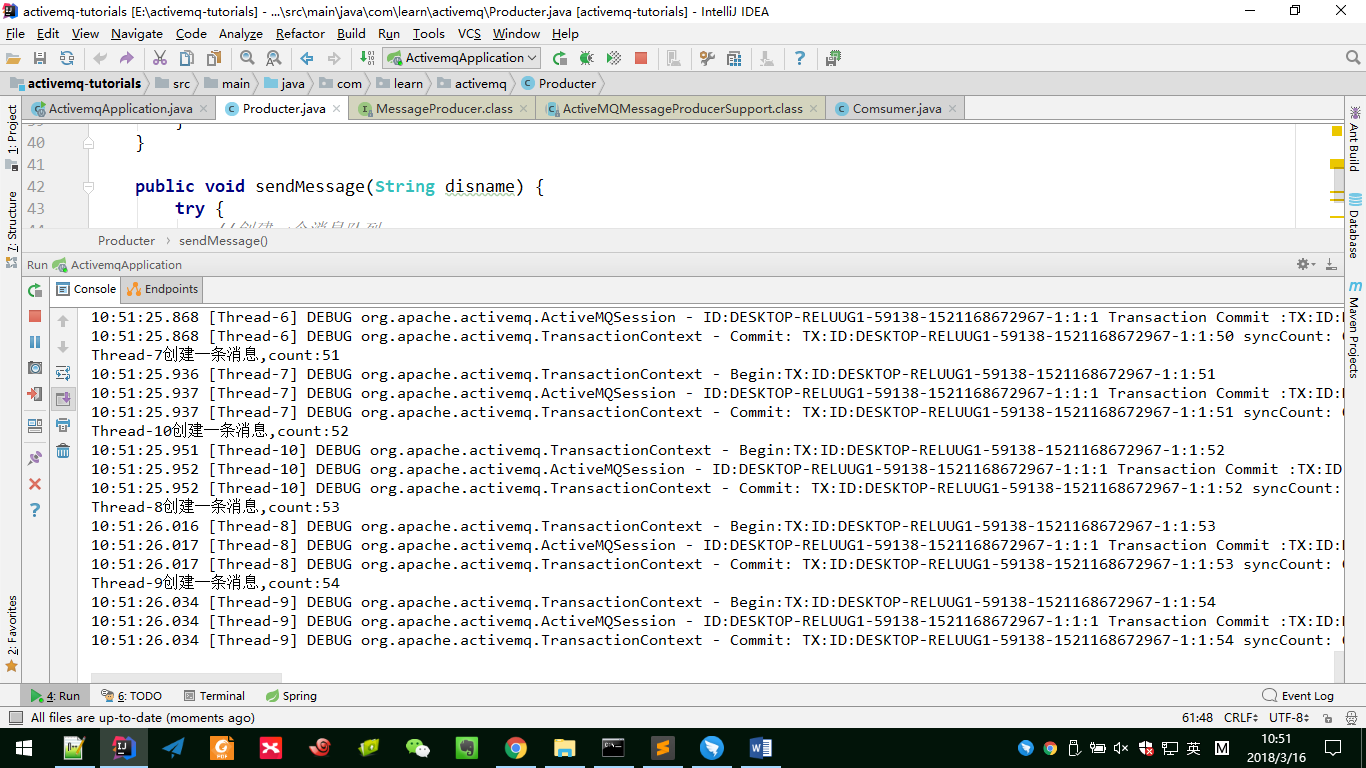
Task: Switch to ActivemqApplication.java editor tab
Action: coord(121,108)
